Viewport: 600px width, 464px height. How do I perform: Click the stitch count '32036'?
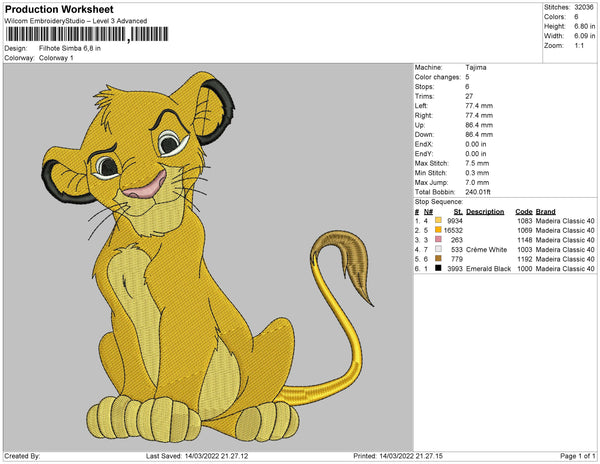click(584, 7)
